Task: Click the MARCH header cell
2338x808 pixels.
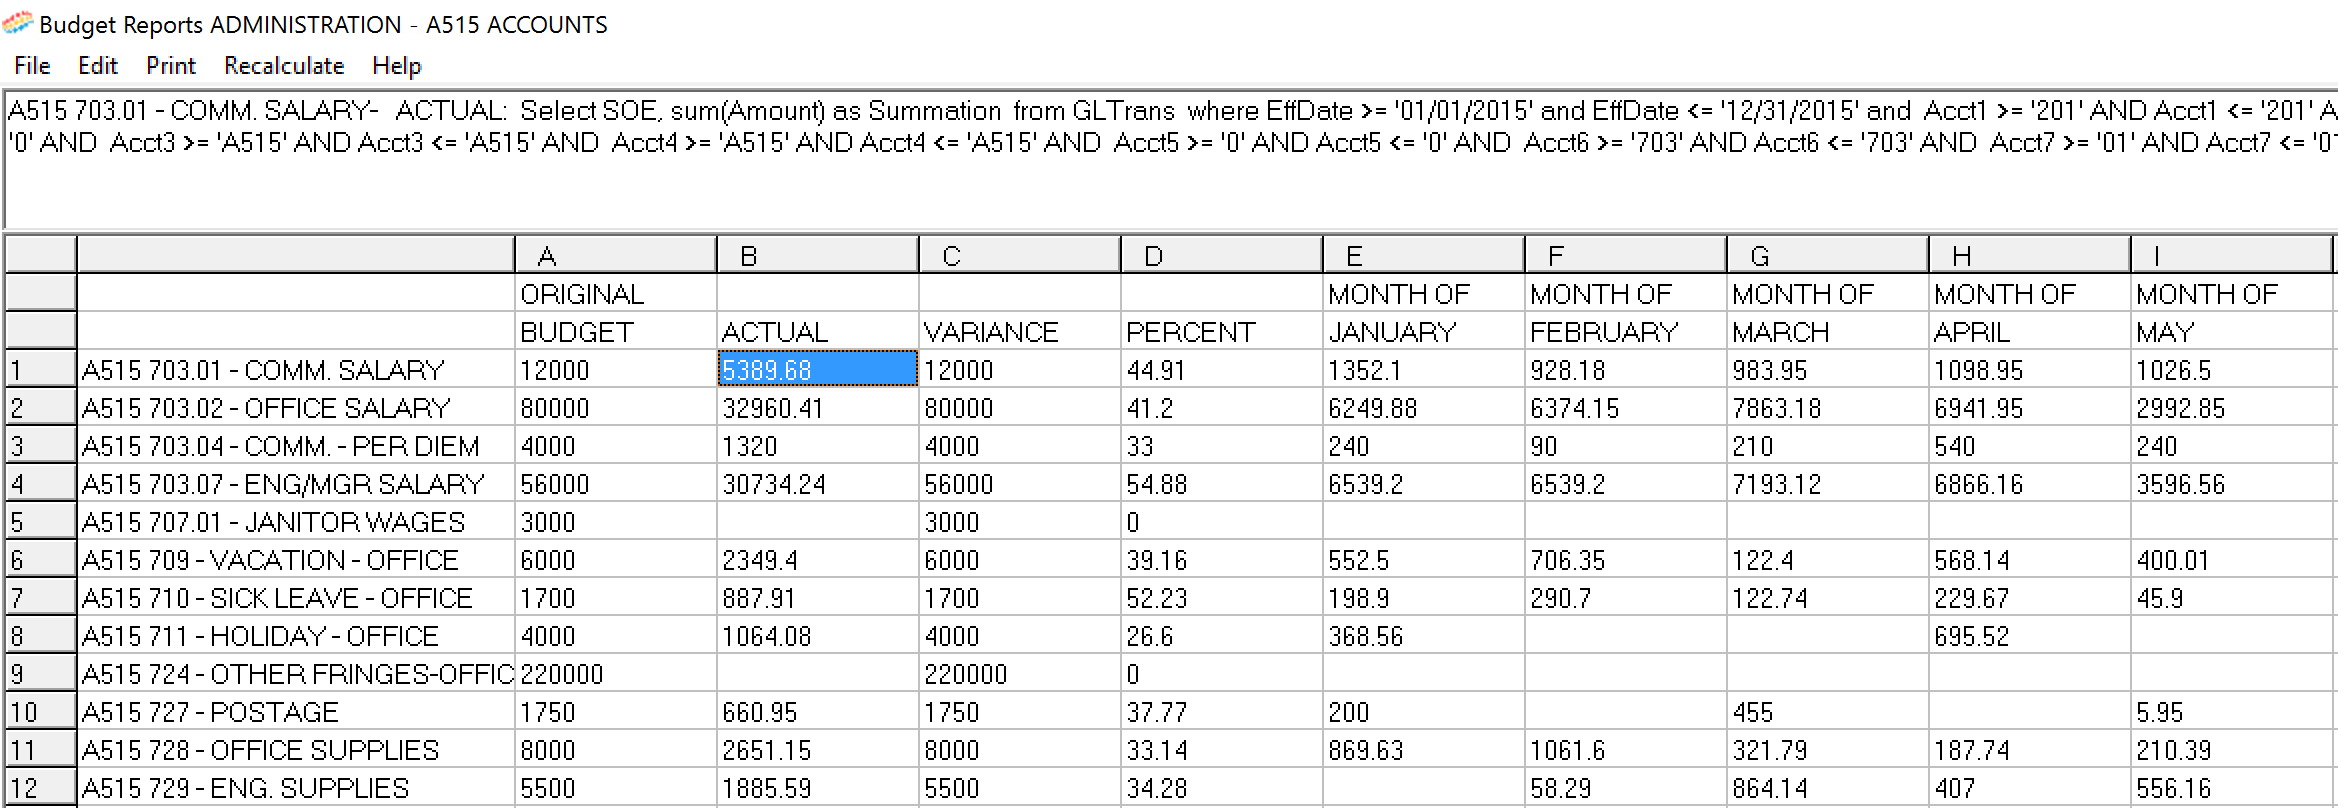Action: pos(1827,331)
